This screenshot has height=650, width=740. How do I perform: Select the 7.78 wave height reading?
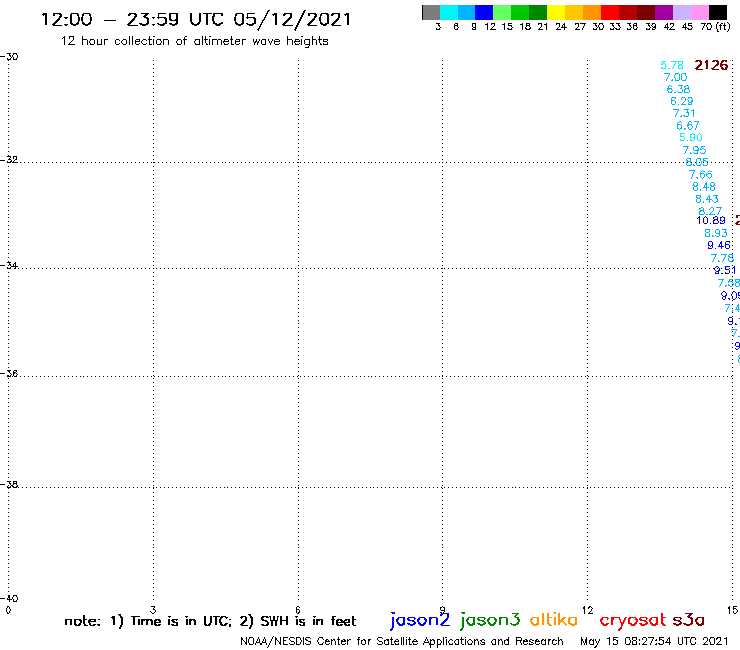722,258
